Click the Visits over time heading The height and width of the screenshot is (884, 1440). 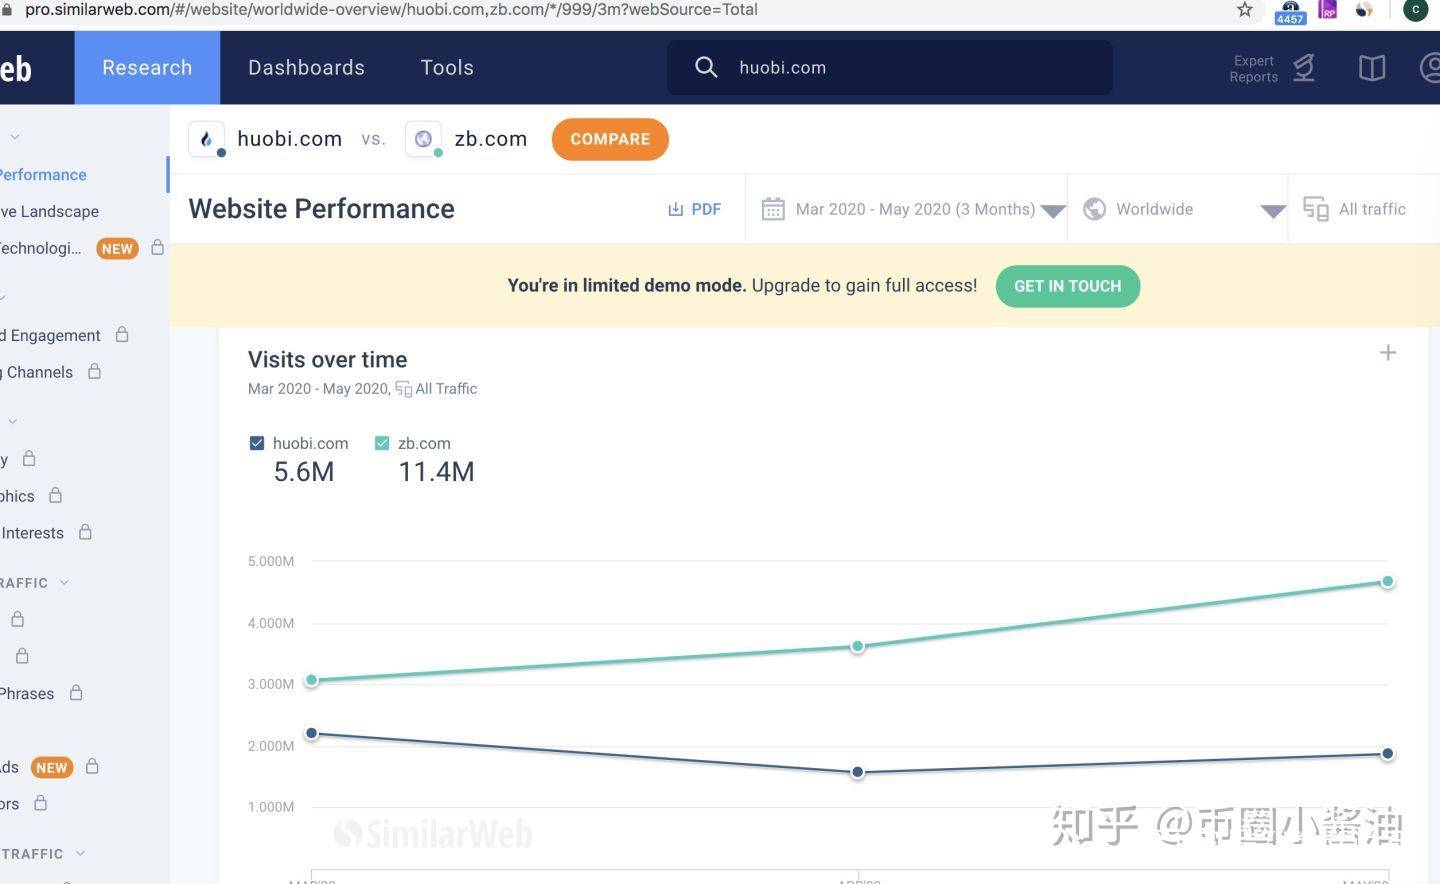coord(328,359)
